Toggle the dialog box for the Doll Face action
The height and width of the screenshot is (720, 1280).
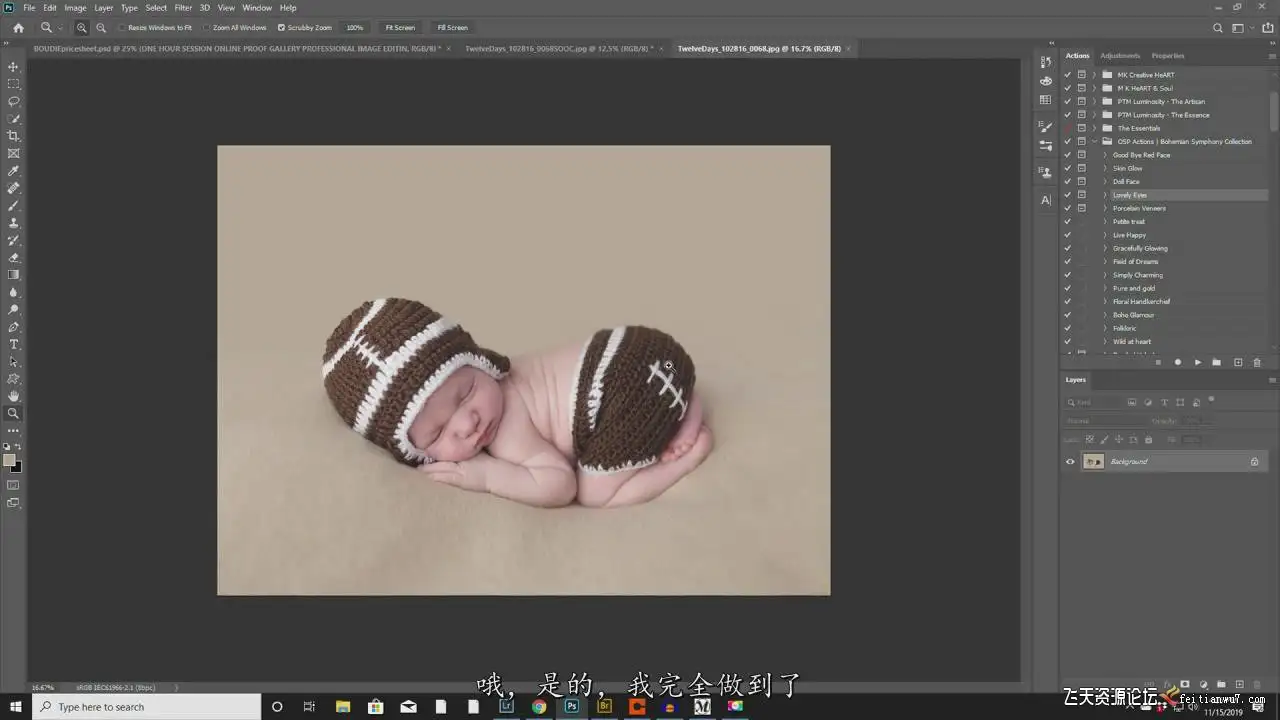click(1082, 181)
